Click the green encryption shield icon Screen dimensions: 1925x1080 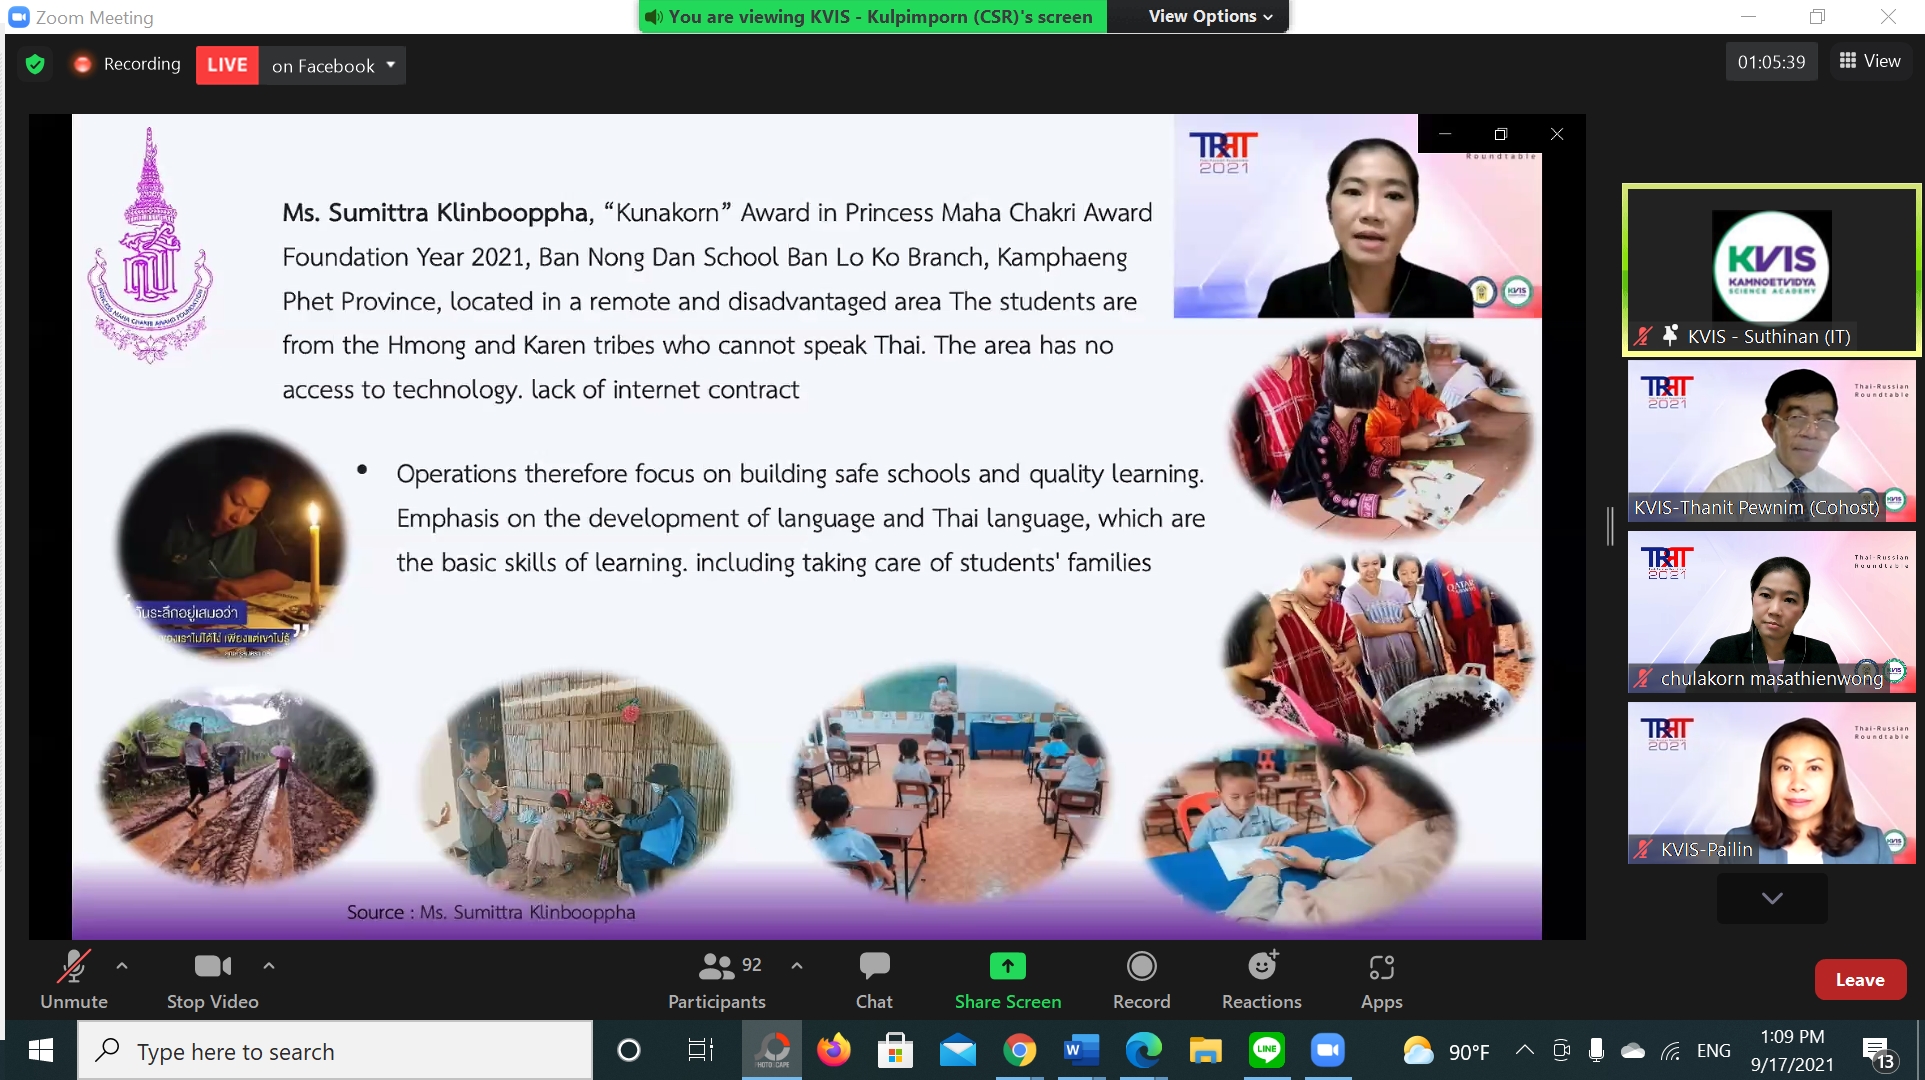(35, 65)
